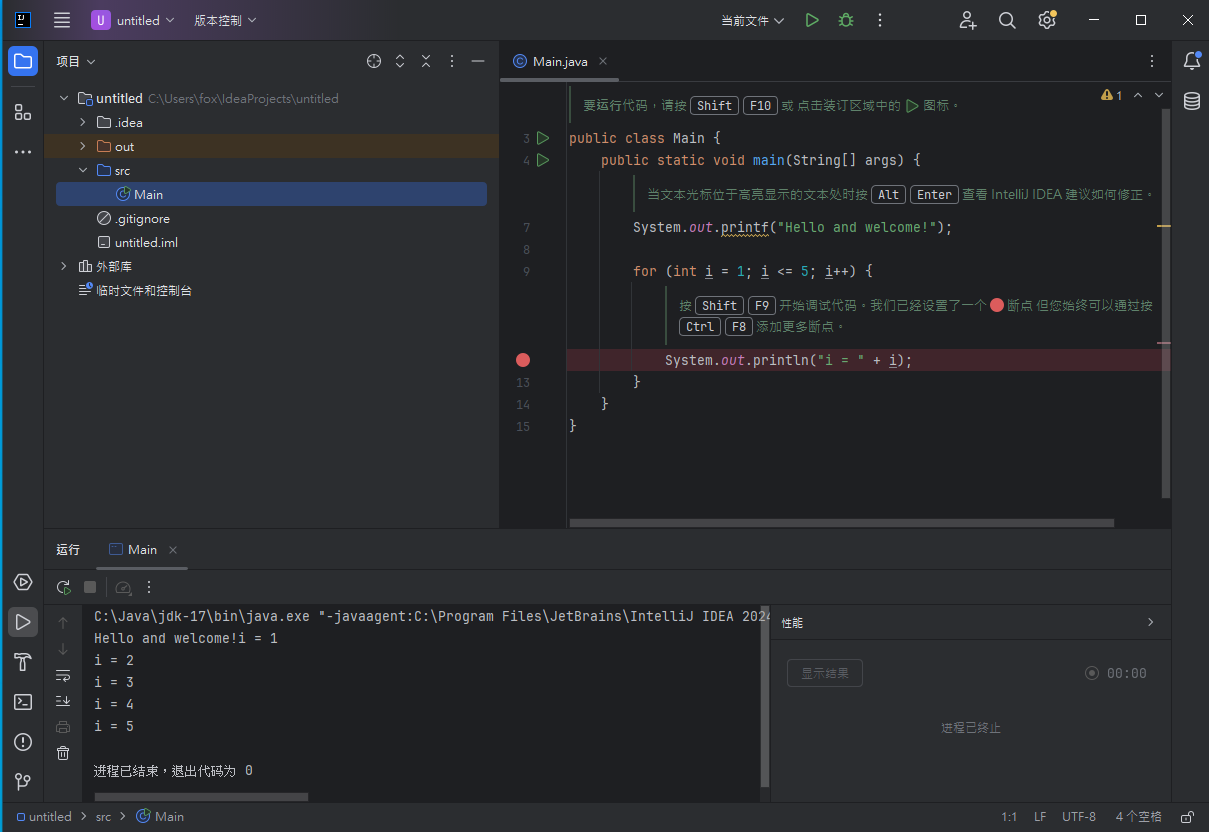This screenshot has height=832, width=1209.
Task: Open IDE settings gear icon
Action: tap(1046, 20)
